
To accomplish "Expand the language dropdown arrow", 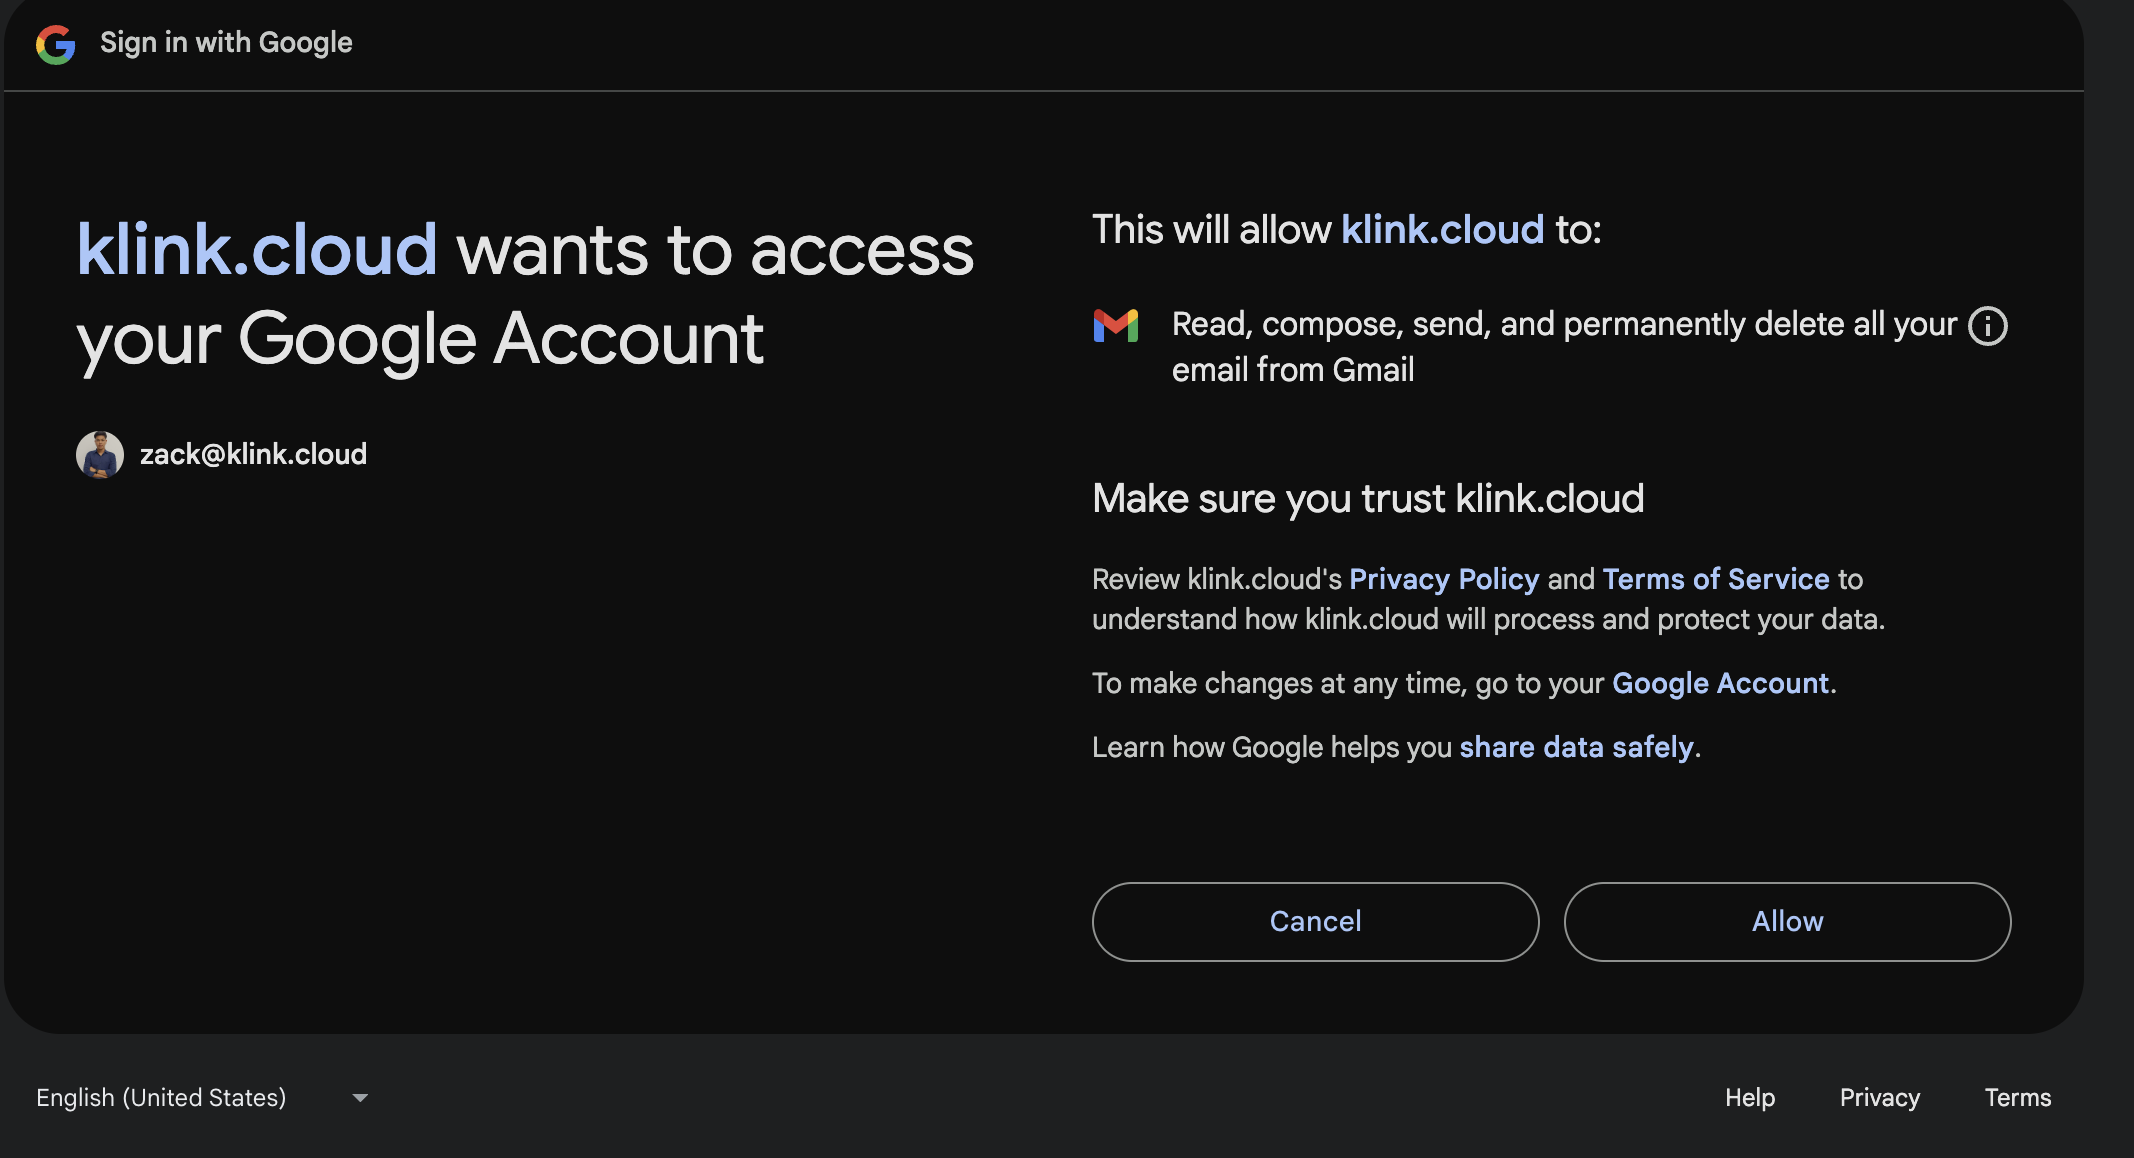I will pos(360,1098).
